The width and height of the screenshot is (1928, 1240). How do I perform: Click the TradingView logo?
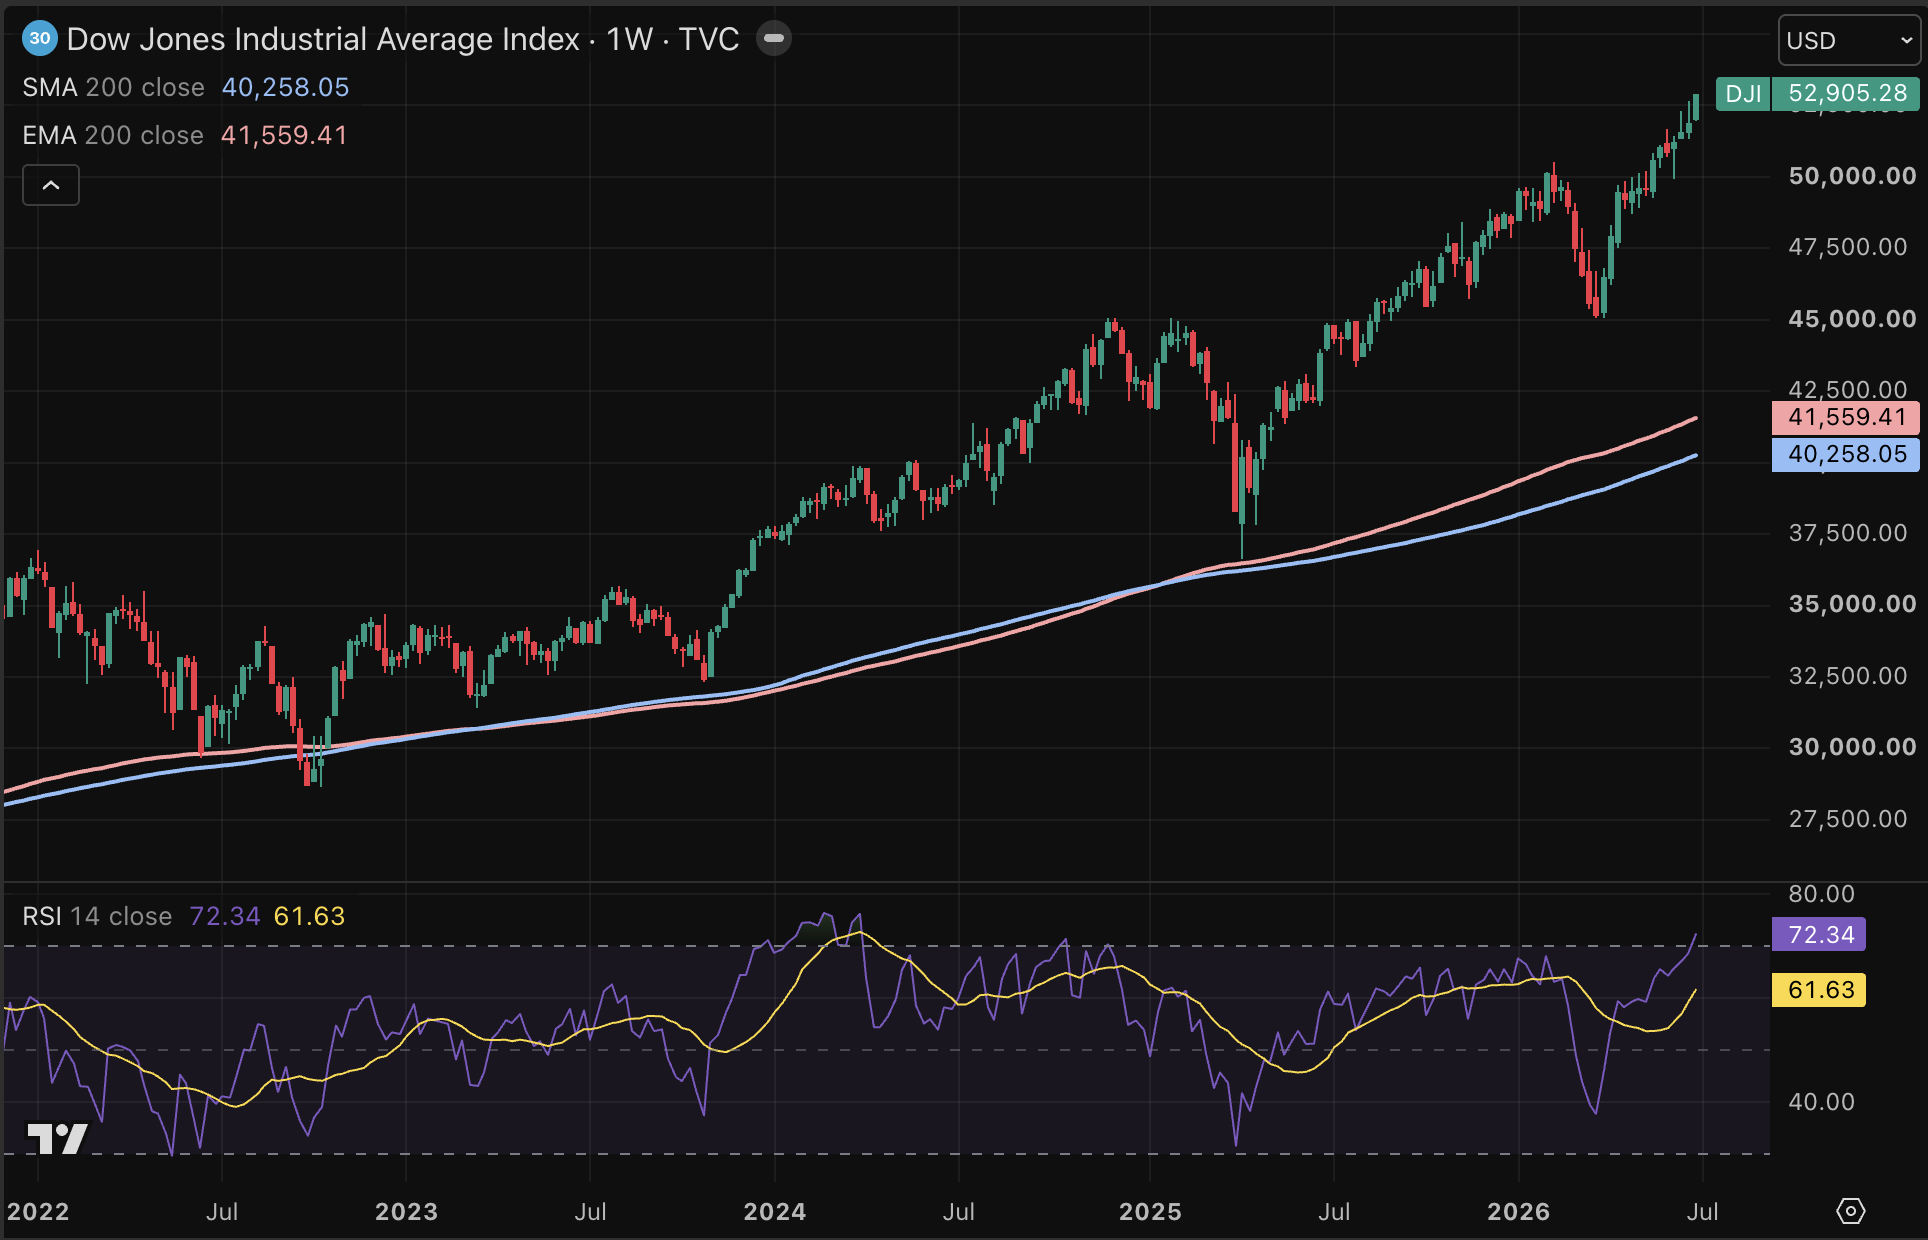pyautogui.click(x=57, y=1138)
